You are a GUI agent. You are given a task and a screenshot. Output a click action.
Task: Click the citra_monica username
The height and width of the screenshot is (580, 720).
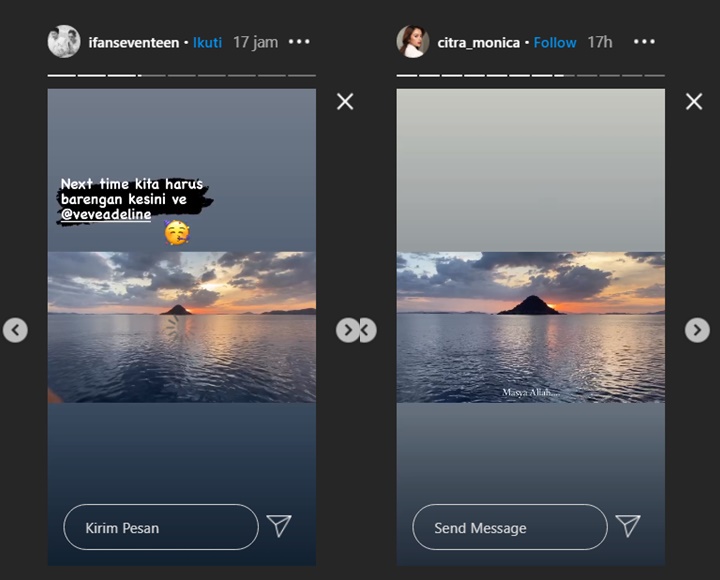click(x=479, y=43)
